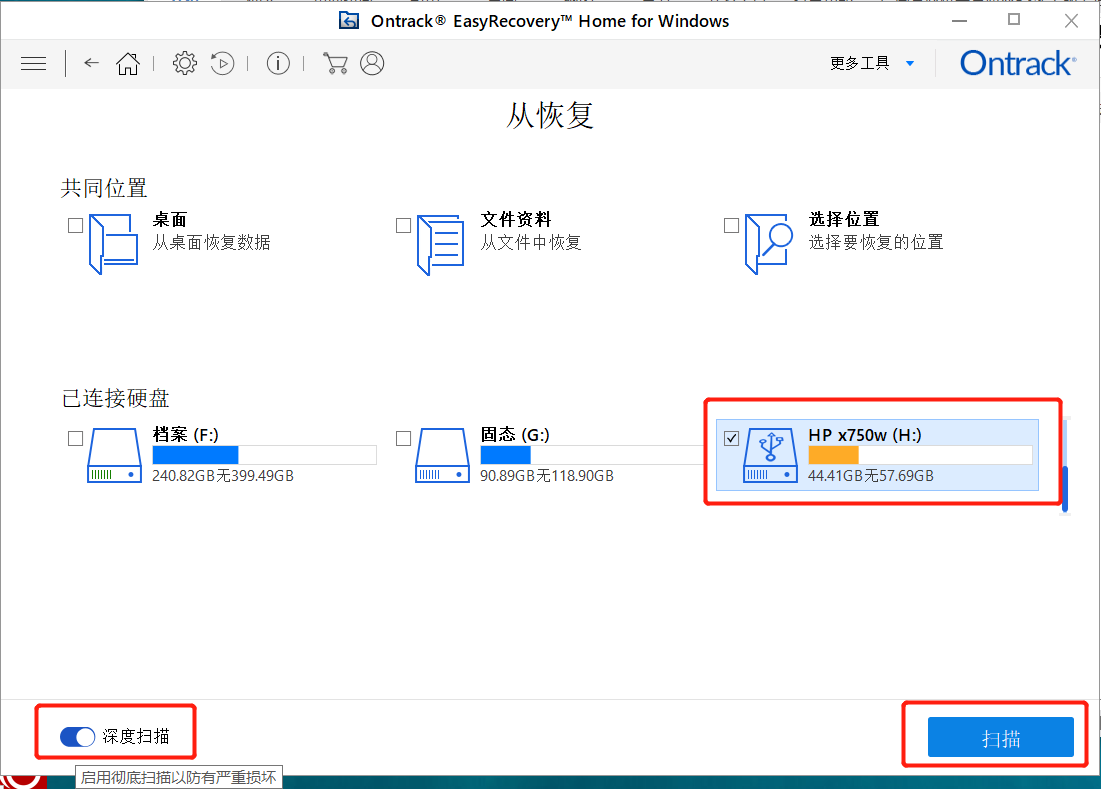Click the 桌面 title text
The height and width of the screenshot is (789, 1101).
(170, 220)
